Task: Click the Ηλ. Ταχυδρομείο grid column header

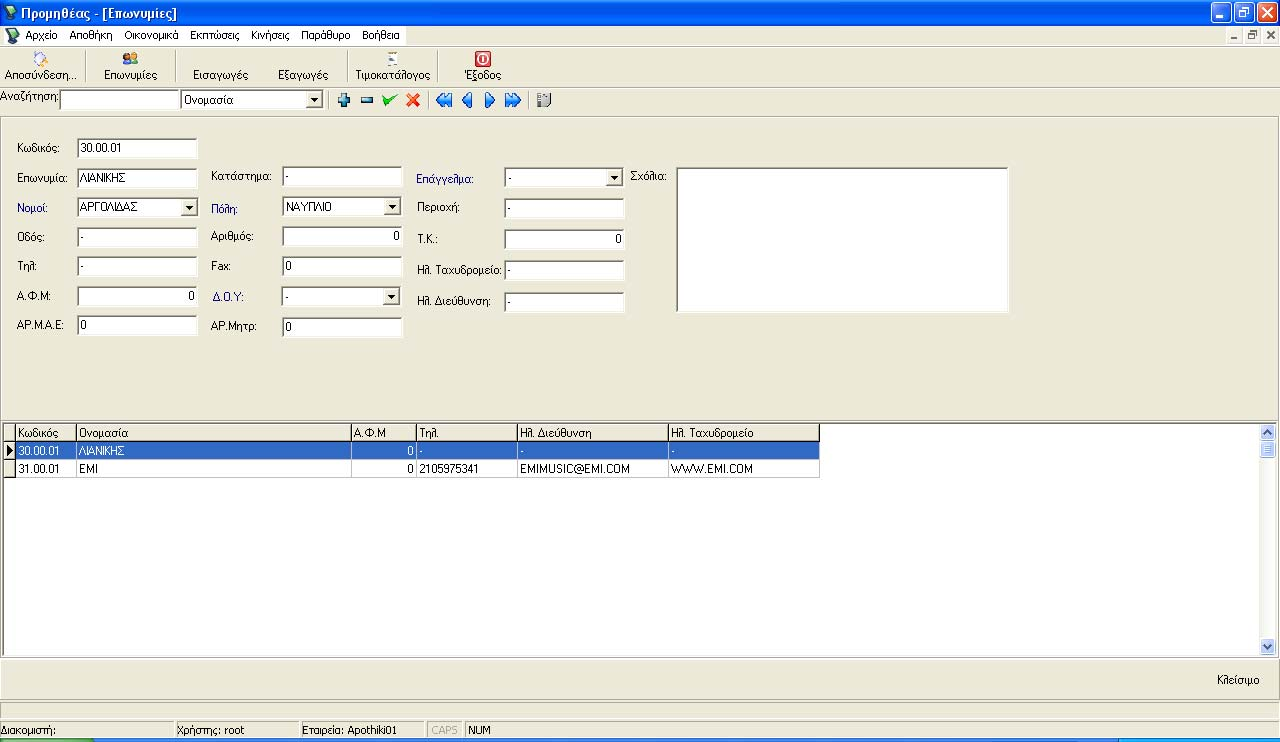Action: (x=744, y=433)
